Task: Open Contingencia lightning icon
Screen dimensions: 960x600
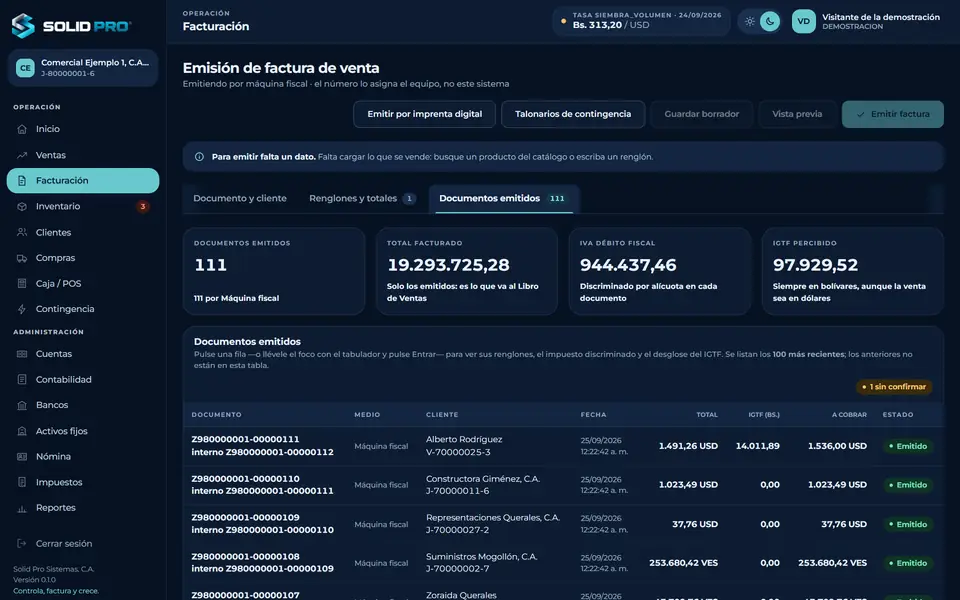Action: (22, 309)
